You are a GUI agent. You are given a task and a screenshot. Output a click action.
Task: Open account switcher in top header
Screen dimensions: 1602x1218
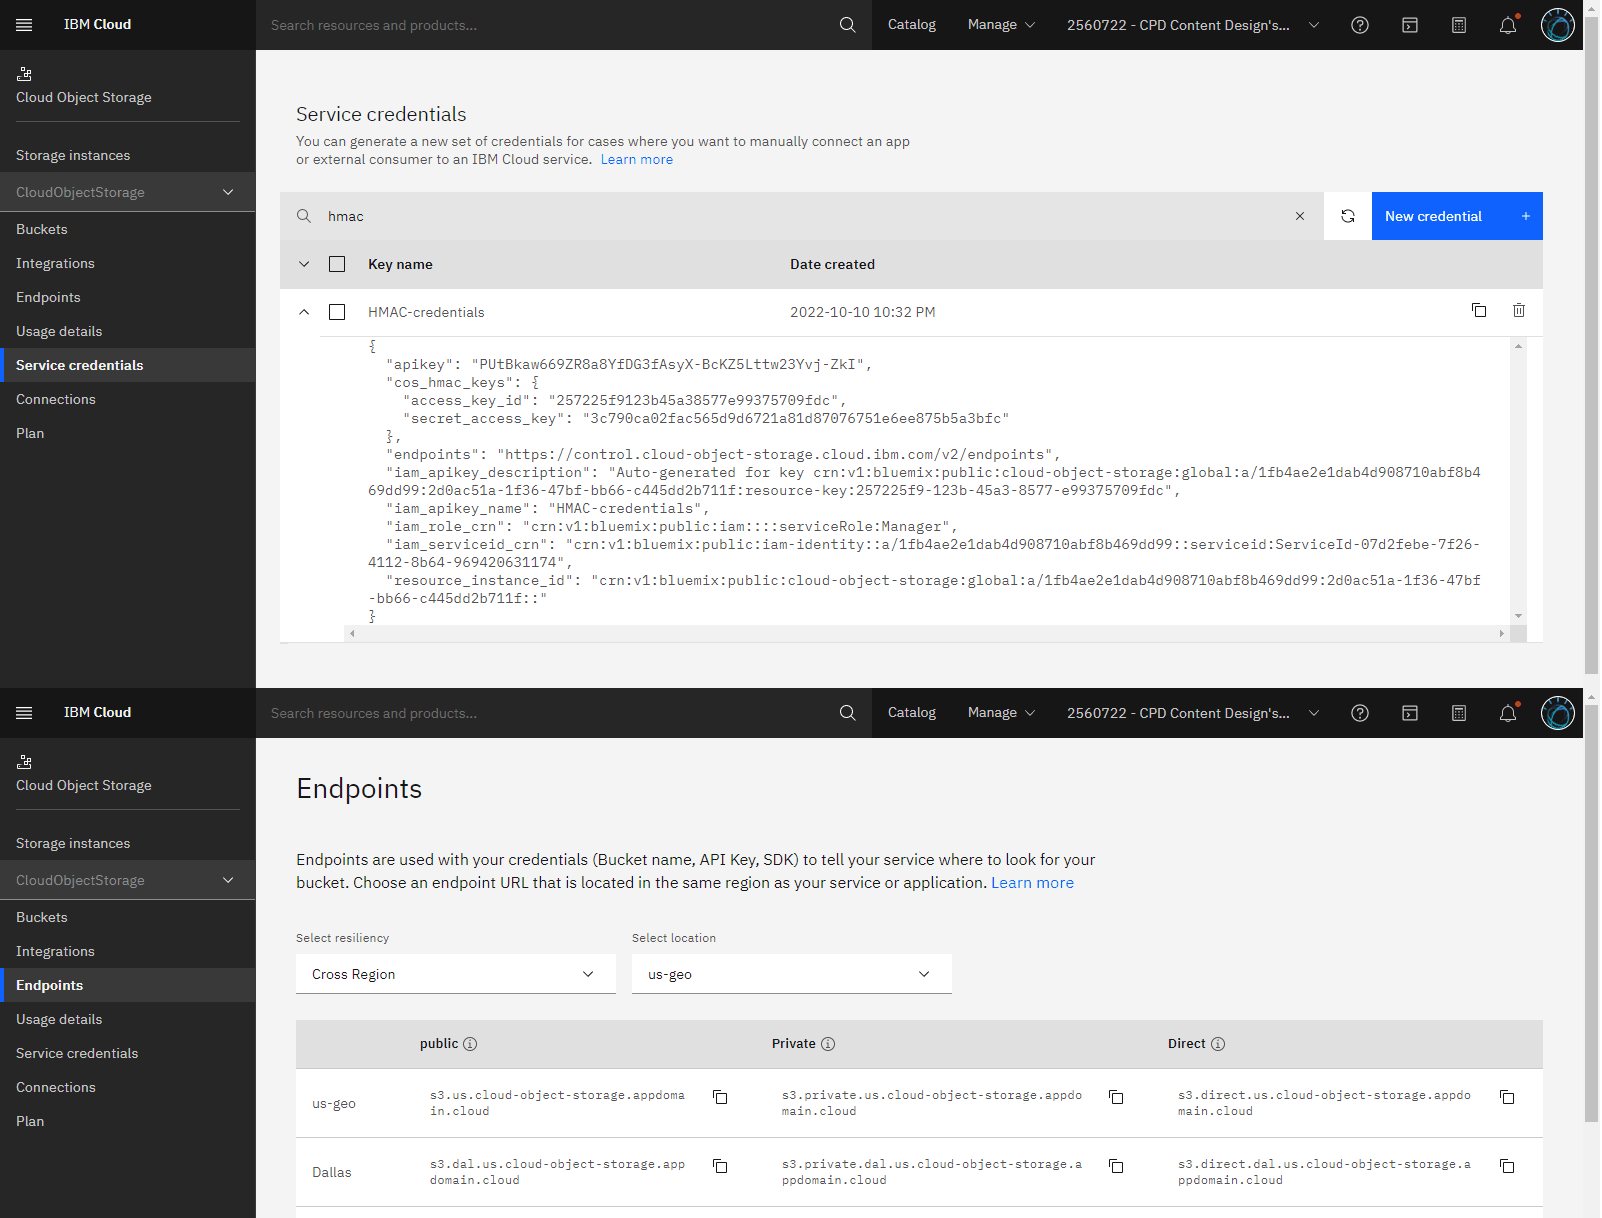1193,25
